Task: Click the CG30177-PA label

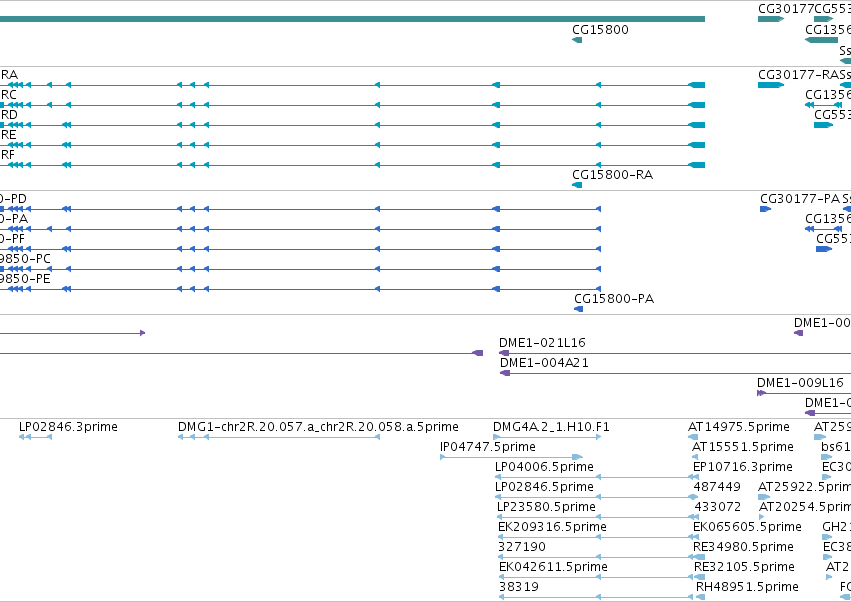Action: point(800,199)
